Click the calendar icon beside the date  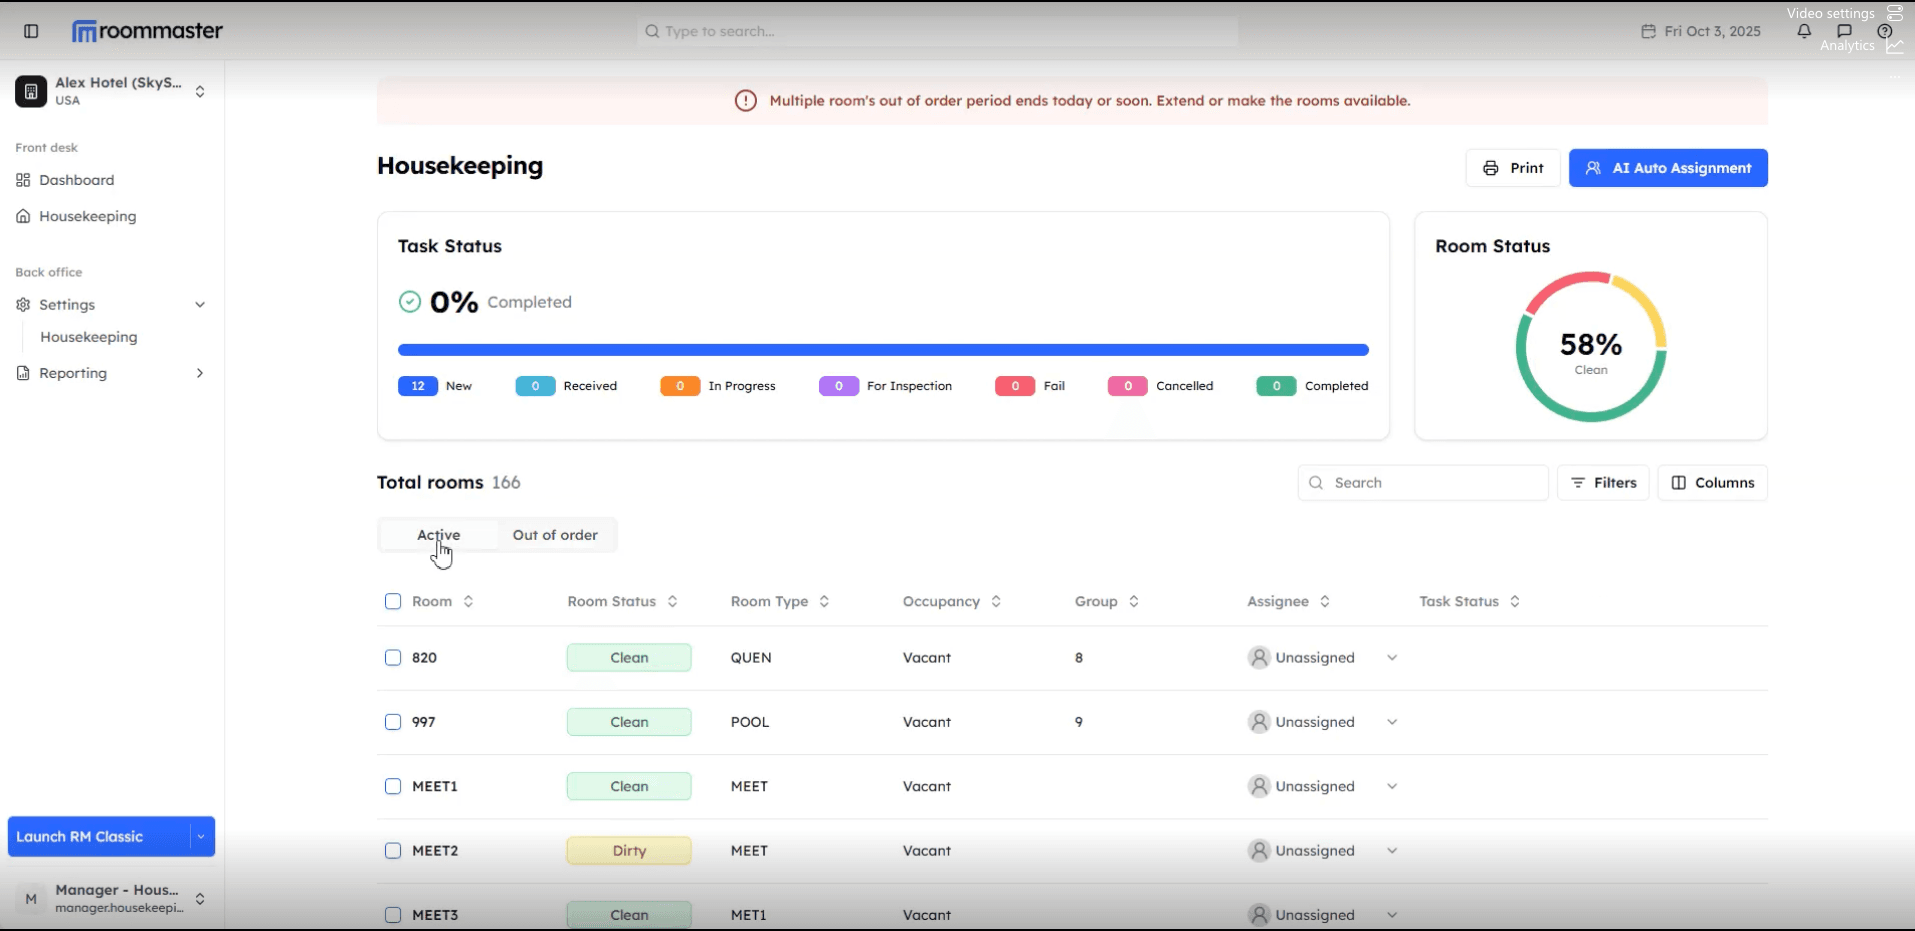coord(1648,31)
